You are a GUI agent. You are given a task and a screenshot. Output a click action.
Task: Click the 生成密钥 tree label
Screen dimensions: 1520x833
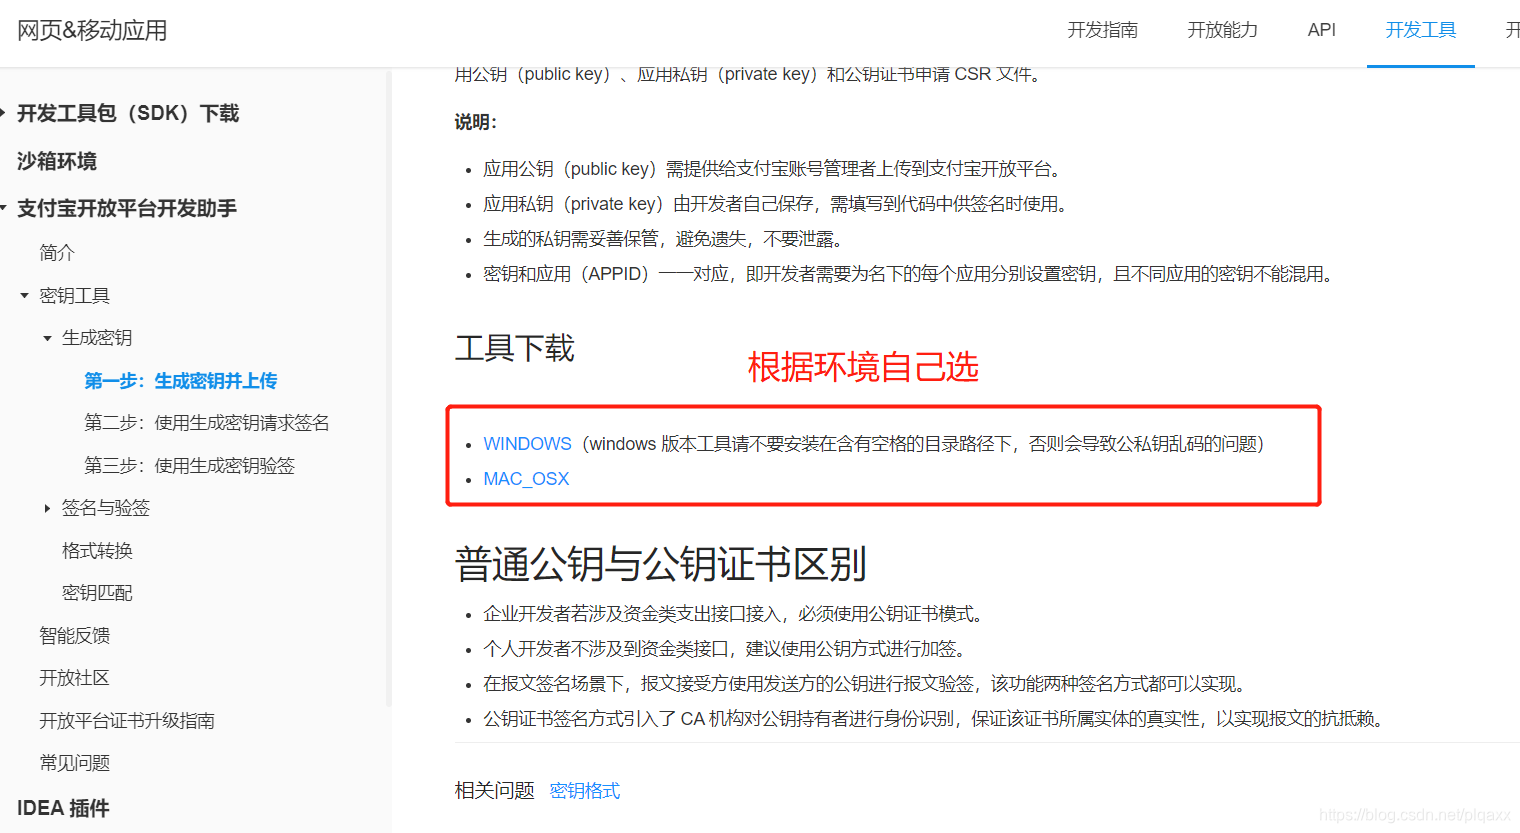click(97, 338)
